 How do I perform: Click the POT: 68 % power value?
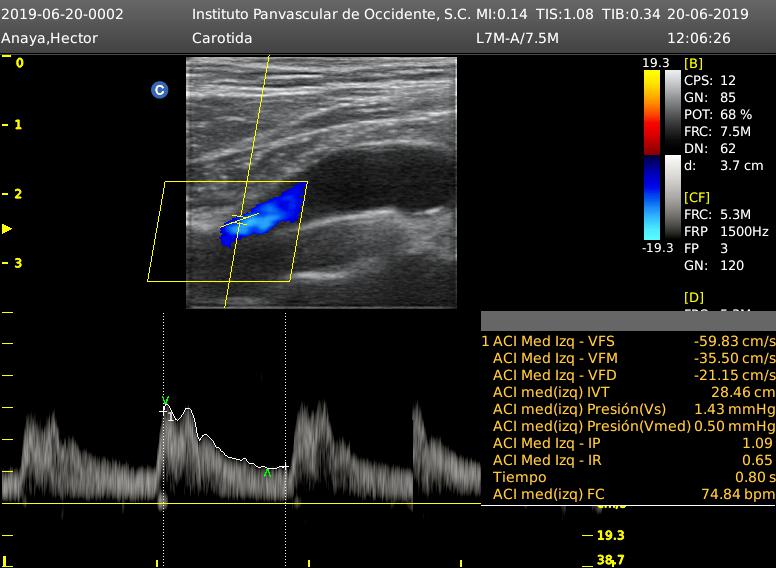718,114
